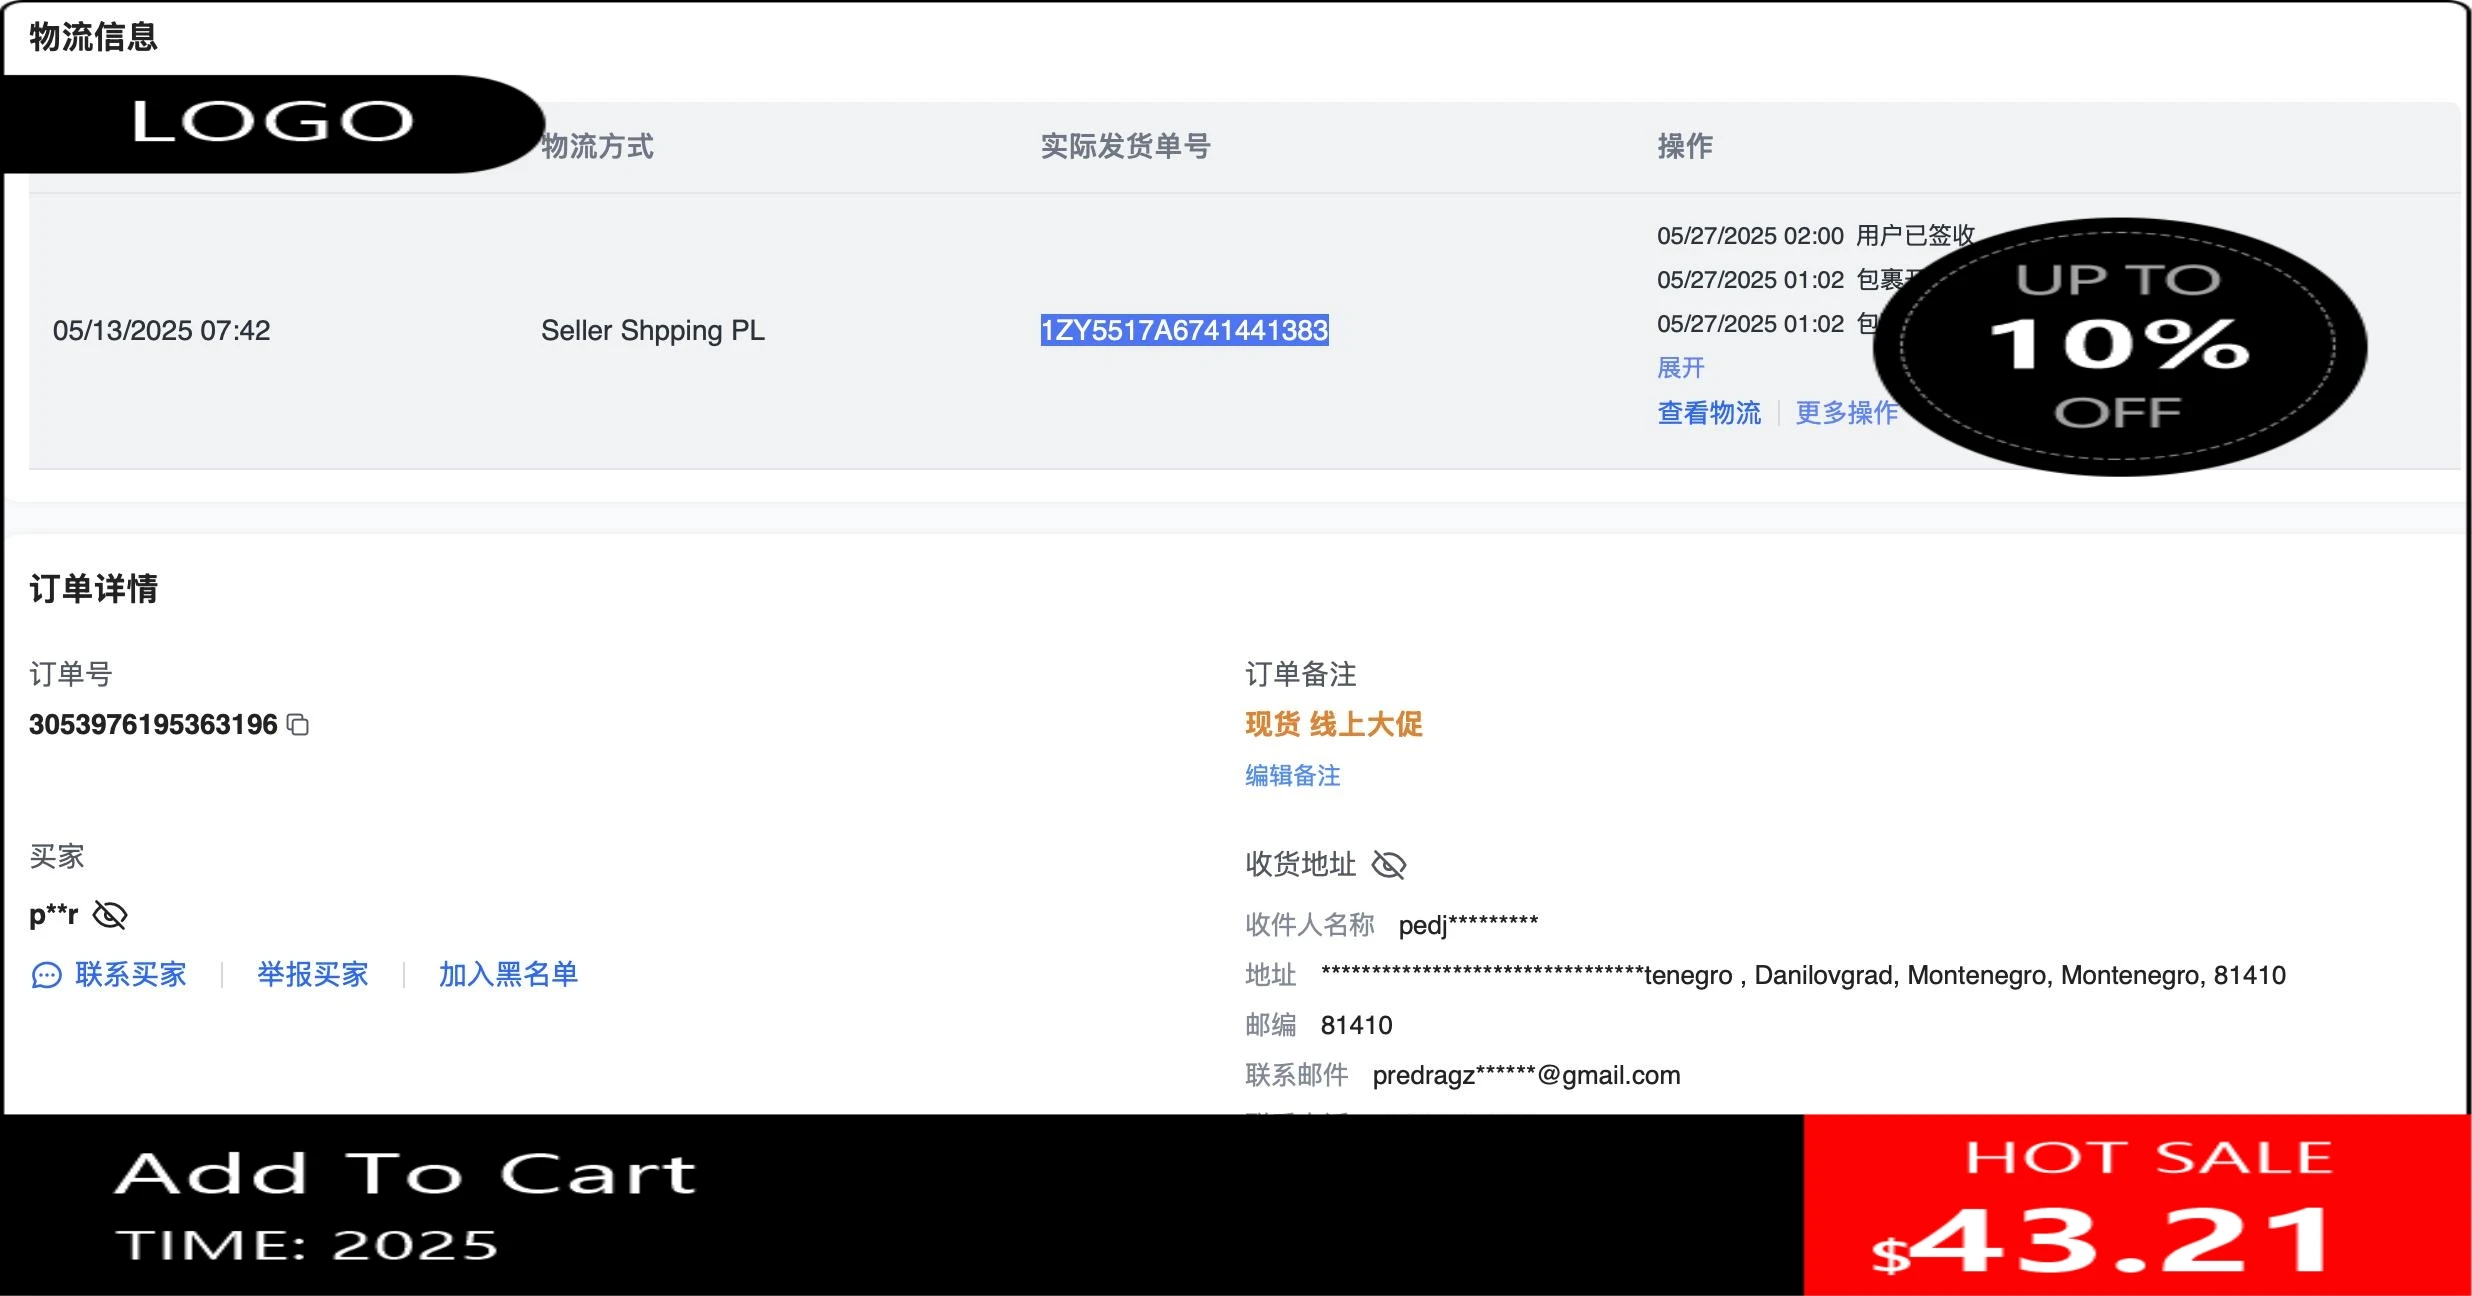The width and height of the screenshot is (2472, 1296).
Task: Click the chat bubble contact buyer icon
Action: click(46, 975)
